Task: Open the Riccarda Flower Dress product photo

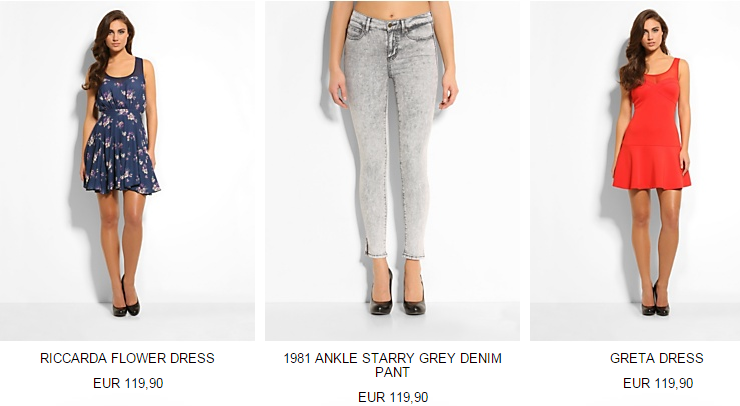Action: 127,170
